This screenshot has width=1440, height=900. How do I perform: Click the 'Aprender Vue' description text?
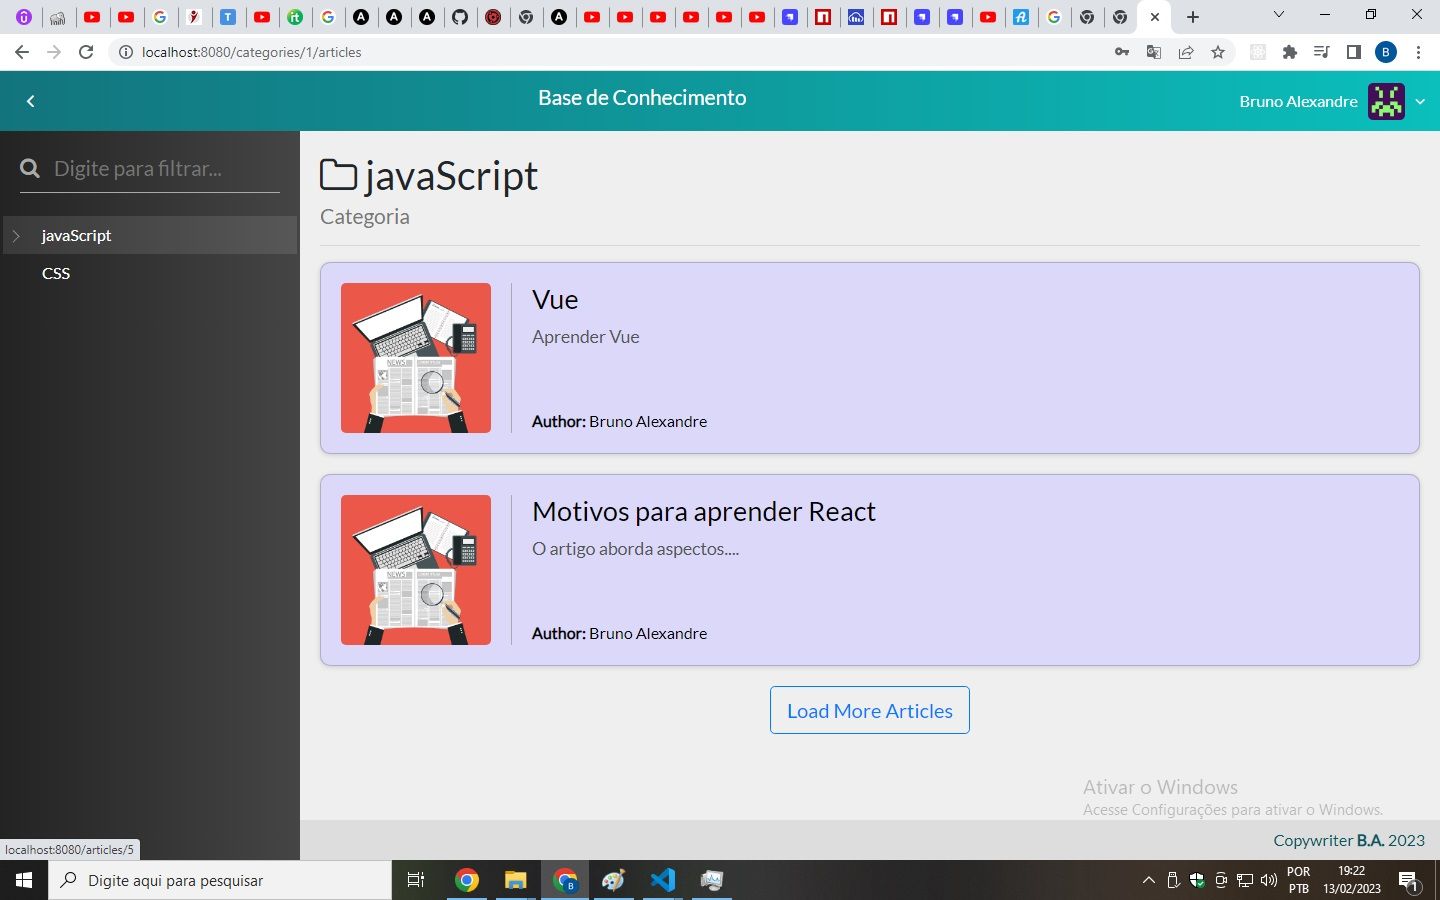585,337
